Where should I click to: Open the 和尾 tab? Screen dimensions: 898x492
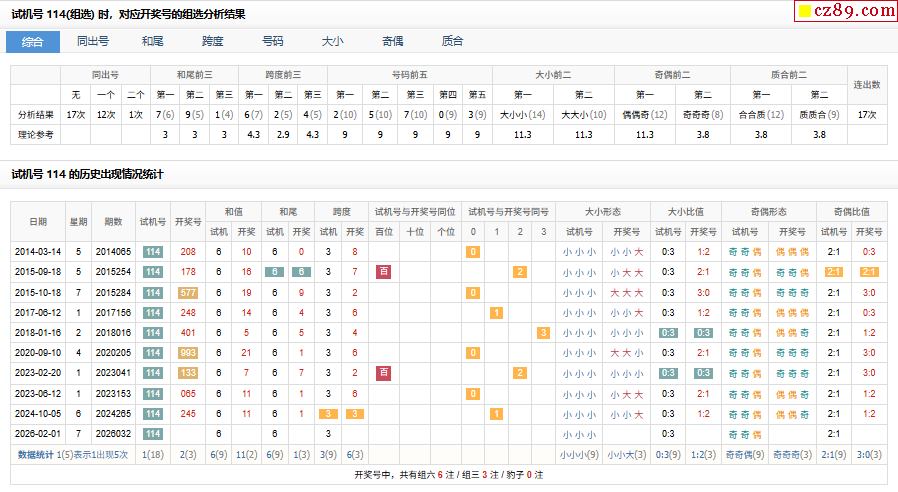[x=153, y=42]
